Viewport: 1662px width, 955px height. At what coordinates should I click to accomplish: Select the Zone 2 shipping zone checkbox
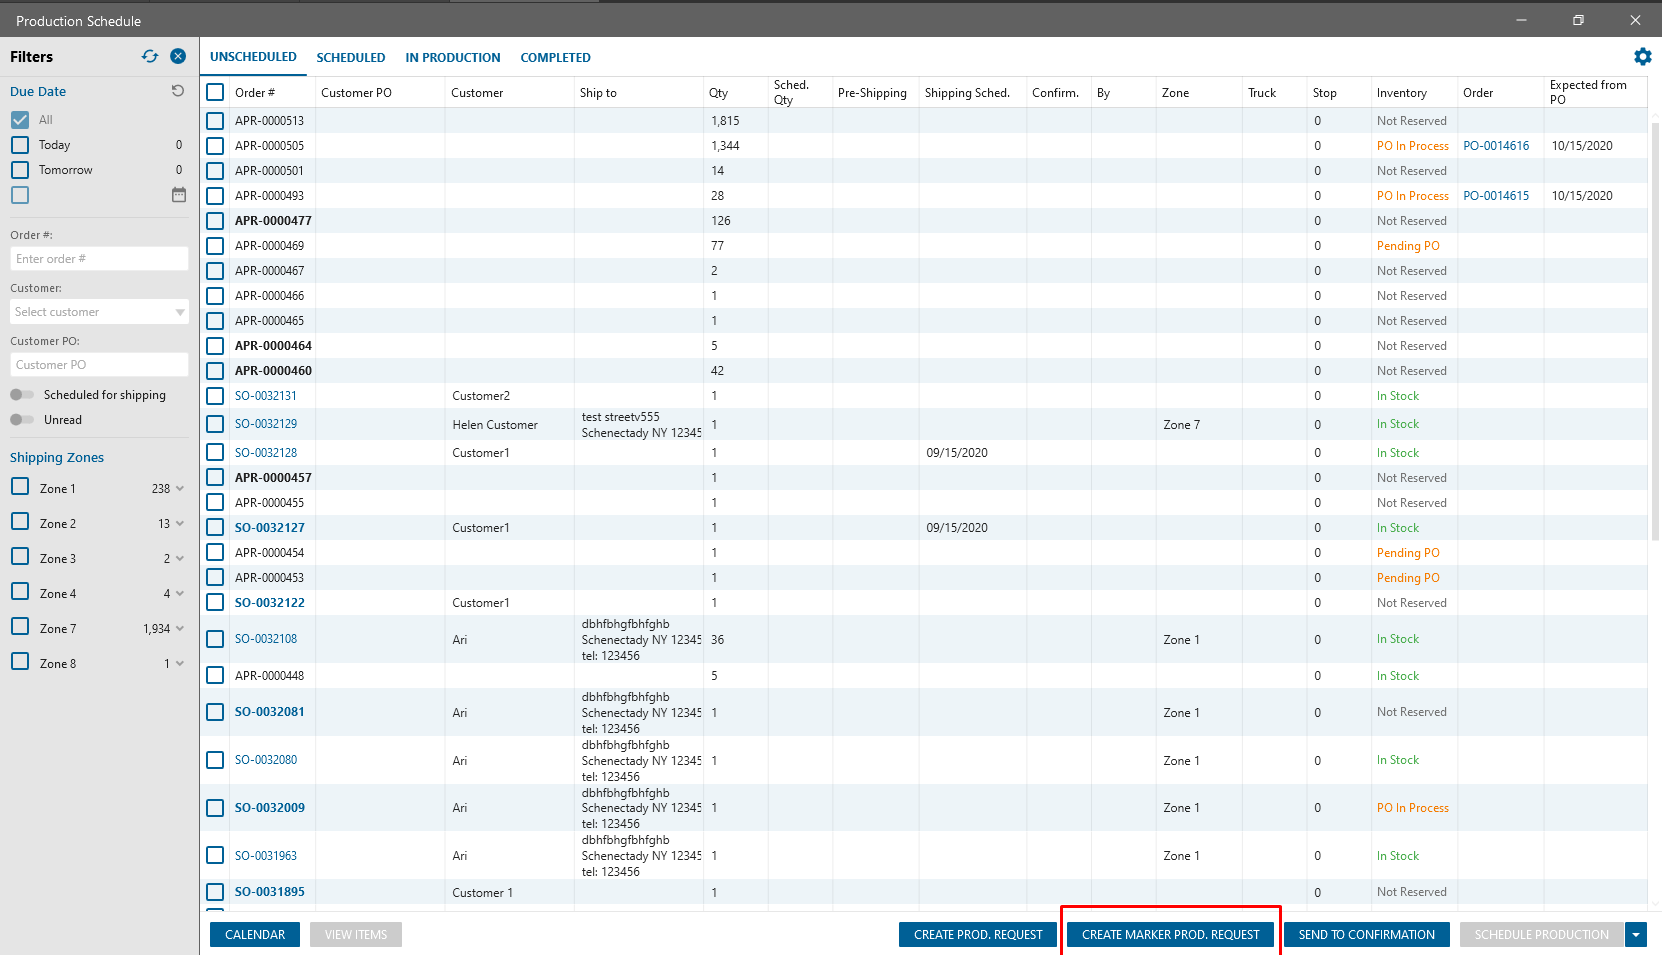(x=20, y=522)
